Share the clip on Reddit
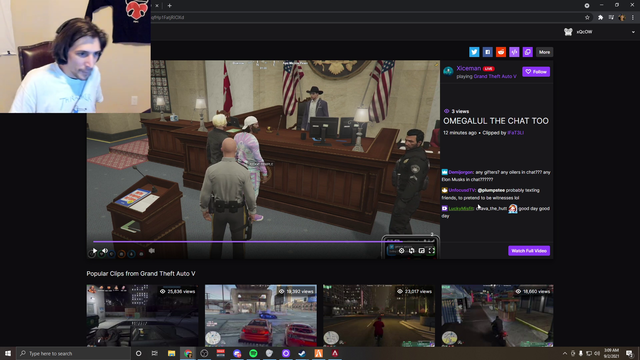The width and height of the screenshot is (640, 360). click(x=501, y=52)
